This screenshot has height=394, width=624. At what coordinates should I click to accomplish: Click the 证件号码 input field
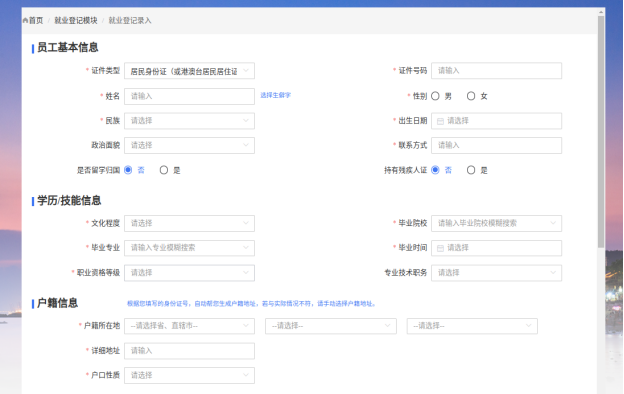(496, 71)
